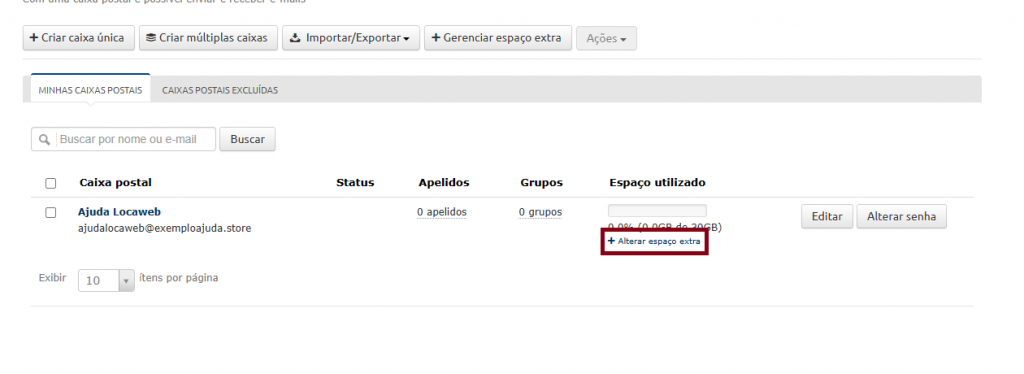This screenshot has width=1024, height=374.
Task: Switch to Minhas Caixas Postais tab
Action: [x=90, y=90]
